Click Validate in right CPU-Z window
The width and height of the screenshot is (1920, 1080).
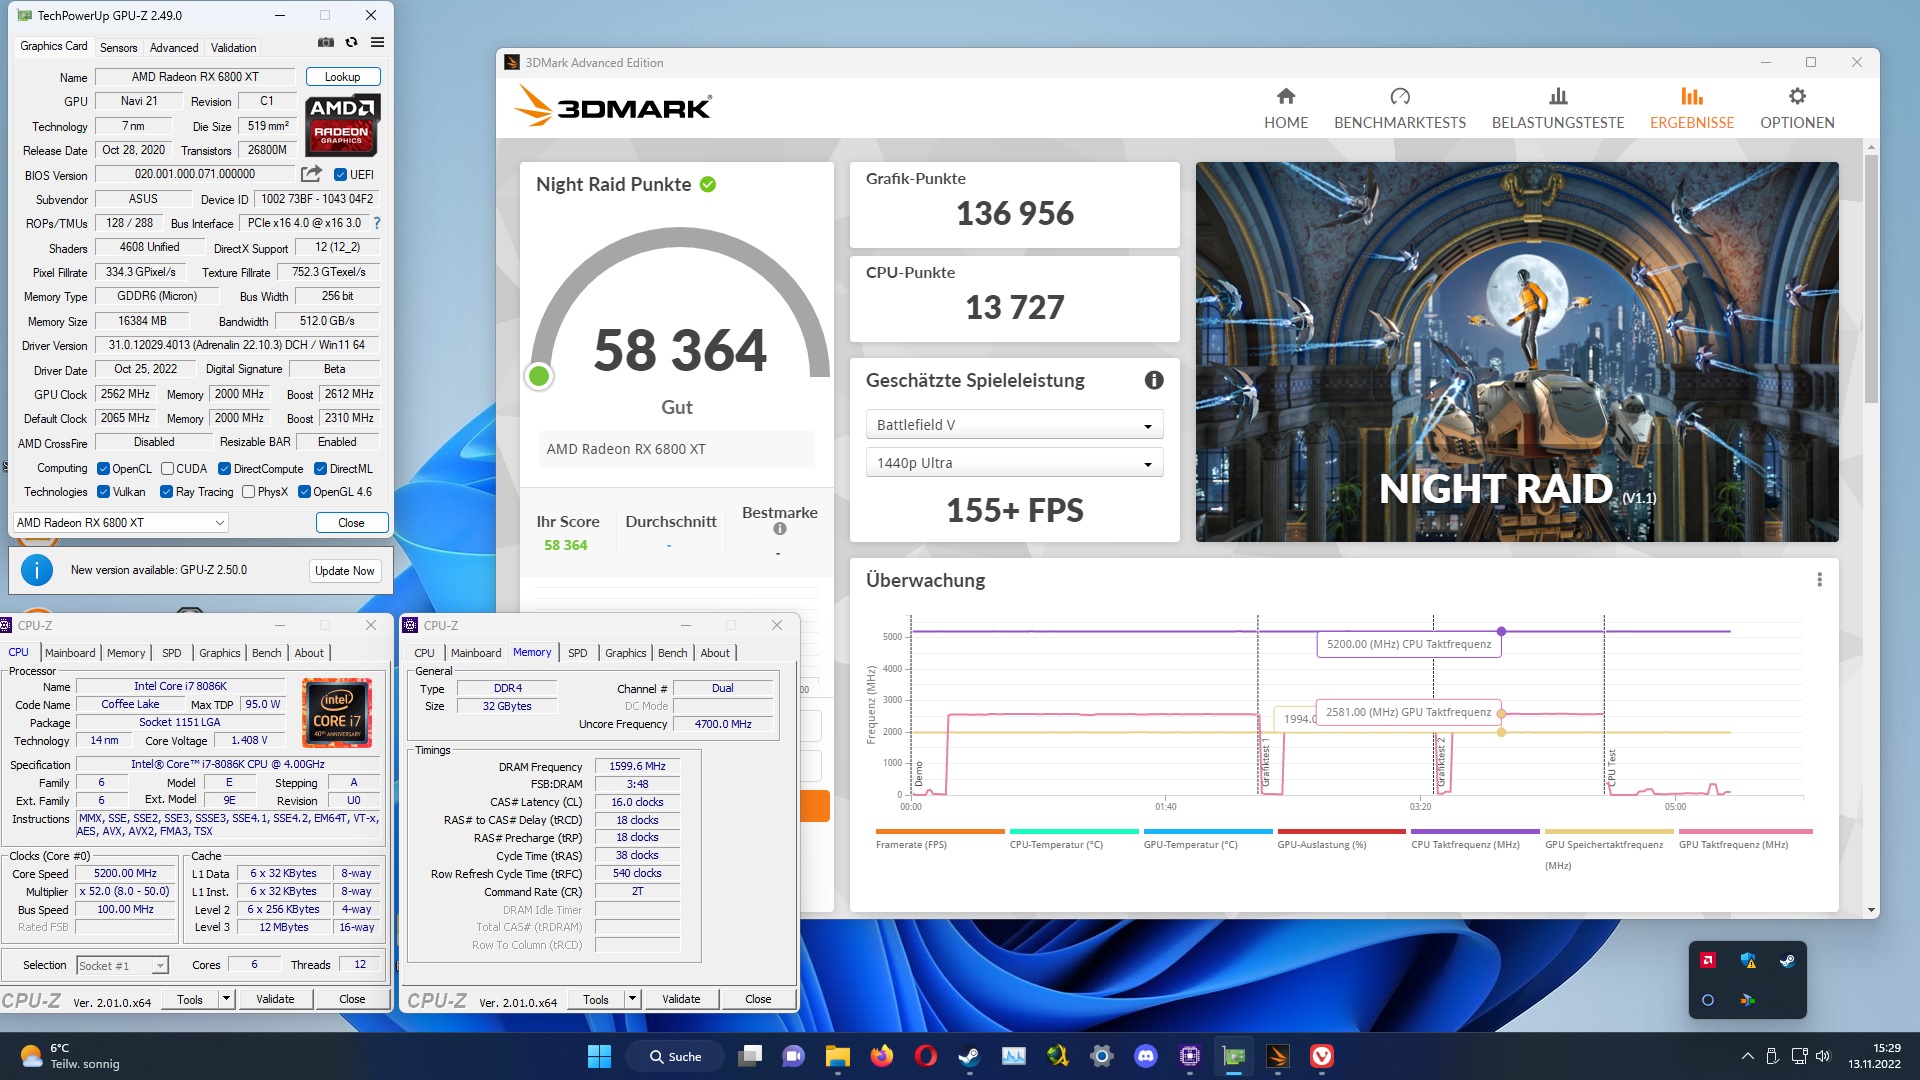tap(681, 998)
